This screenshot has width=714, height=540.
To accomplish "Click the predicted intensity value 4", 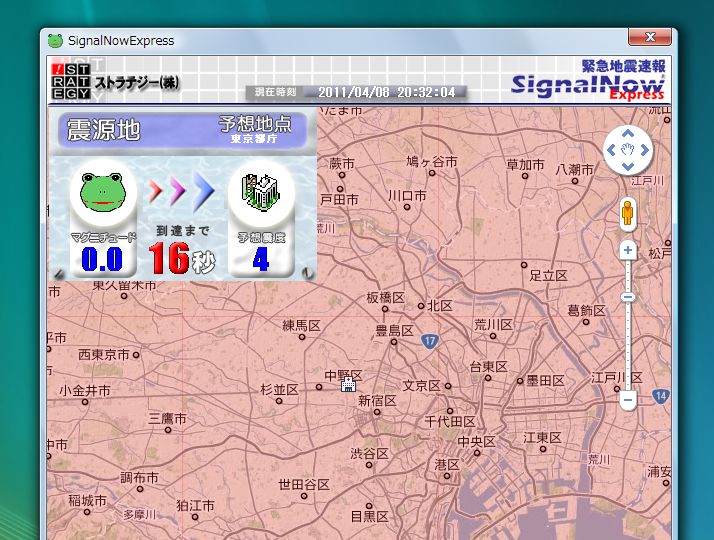I will [x=260, y=260].
